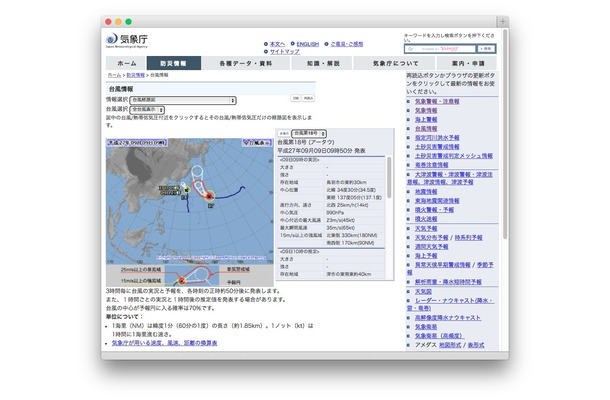Click the 印刷 button above the map

point(296,98)
